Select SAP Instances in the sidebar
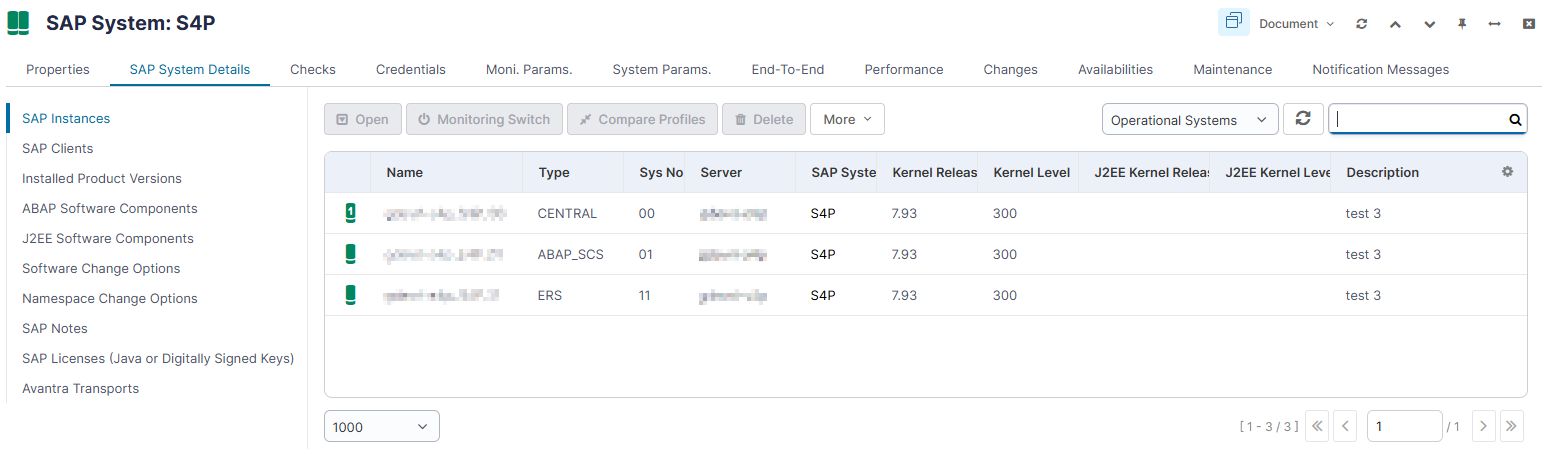The height and width of the screenshot is (449, 1542). [x=66, y=118]
